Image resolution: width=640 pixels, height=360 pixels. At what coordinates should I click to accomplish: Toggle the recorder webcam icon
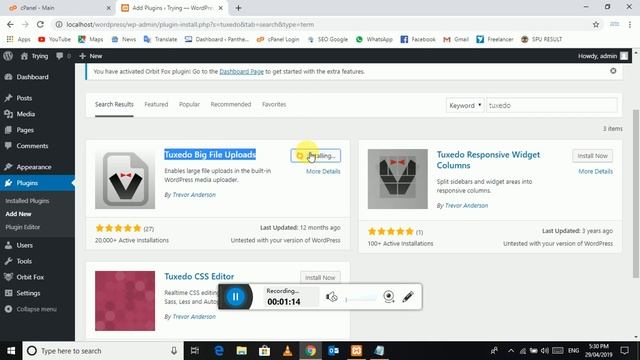pos(389,297)
